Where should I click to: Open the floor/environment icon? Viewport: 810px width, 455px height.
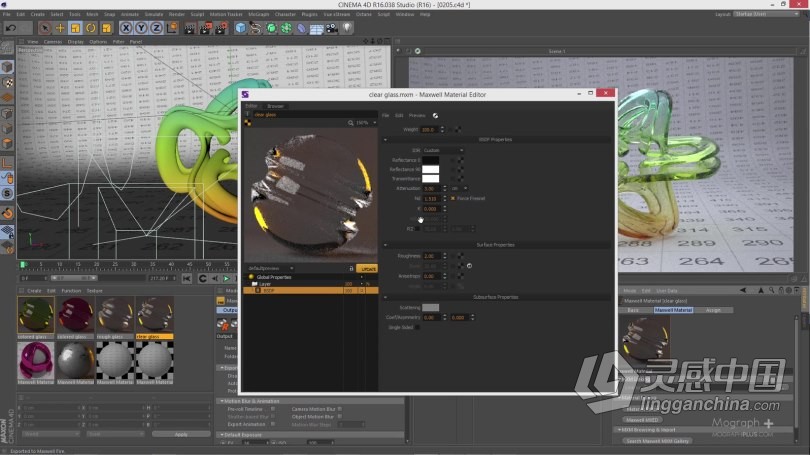pos(317,28)
